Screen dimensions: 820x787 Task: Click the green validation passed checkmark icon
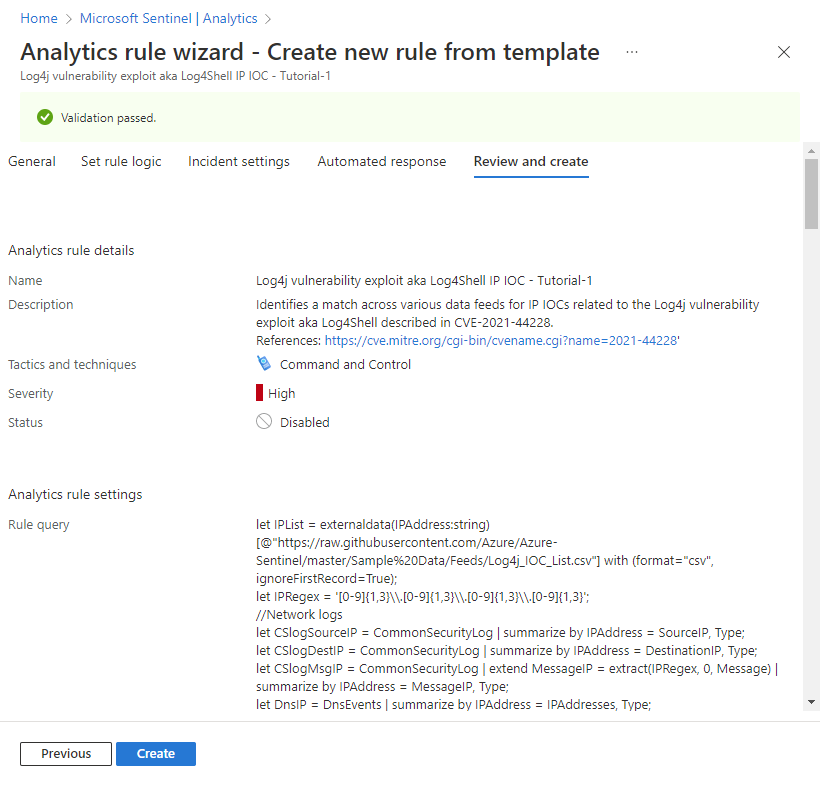coord(45,117)
